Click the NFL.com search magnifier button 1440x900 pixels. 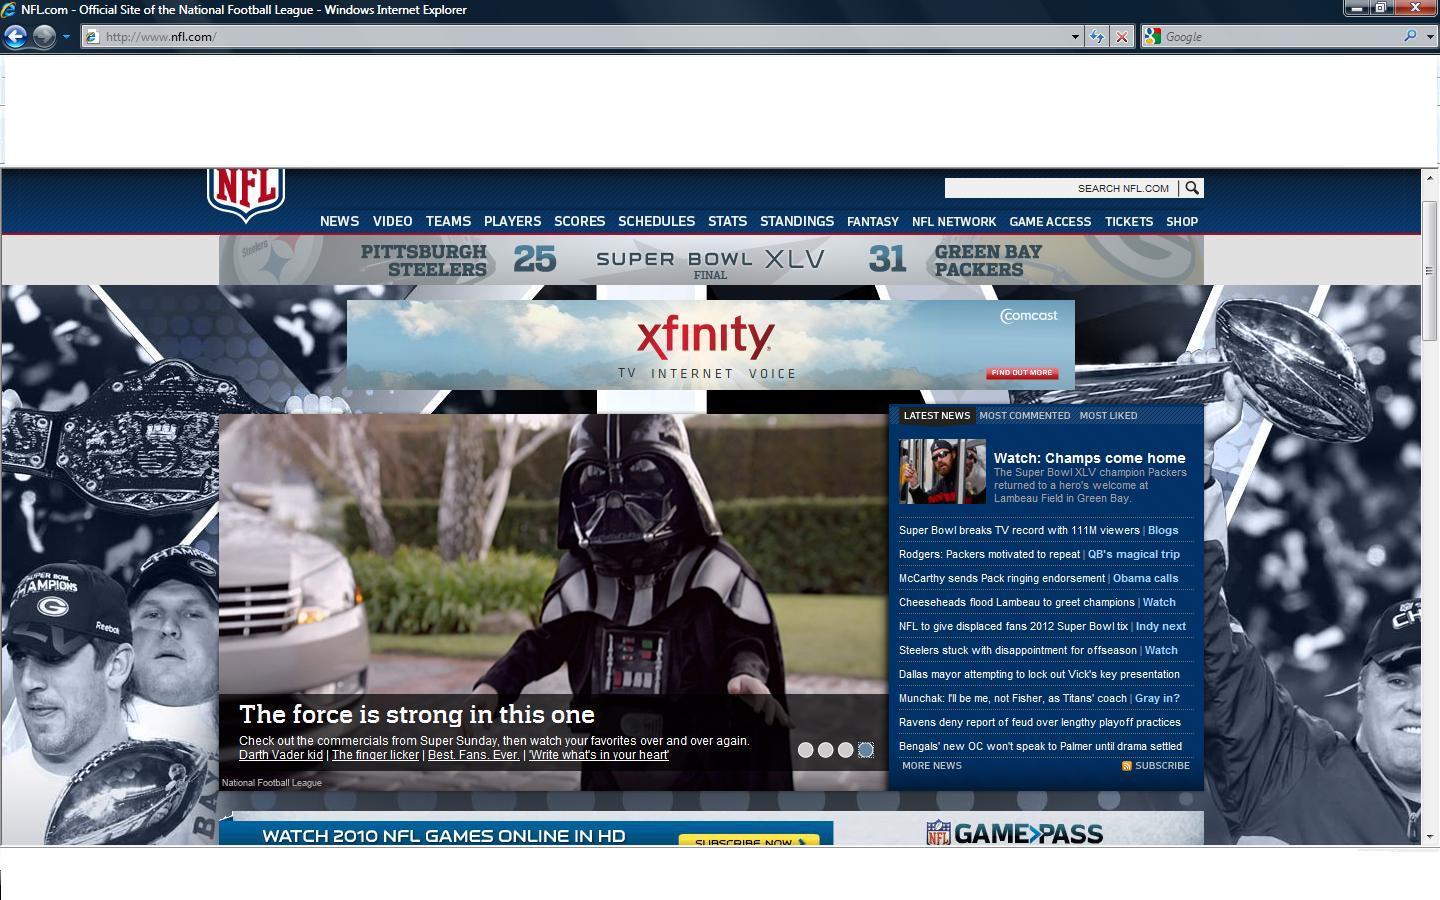click(x=1191, y=188)
